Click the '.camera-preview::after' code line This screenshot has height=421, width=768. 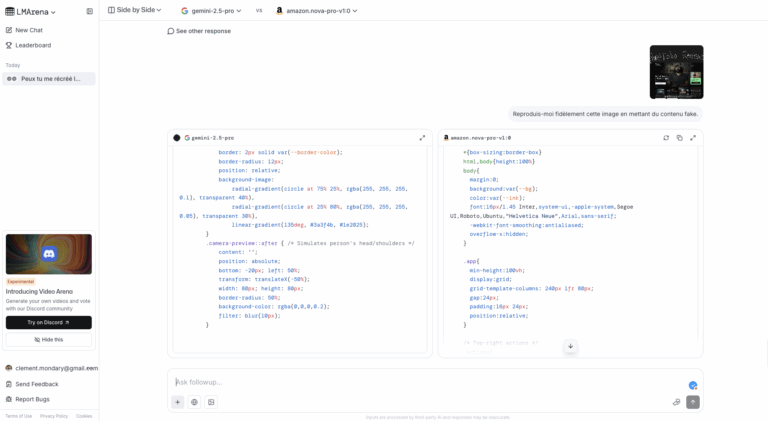click(310, 243)
